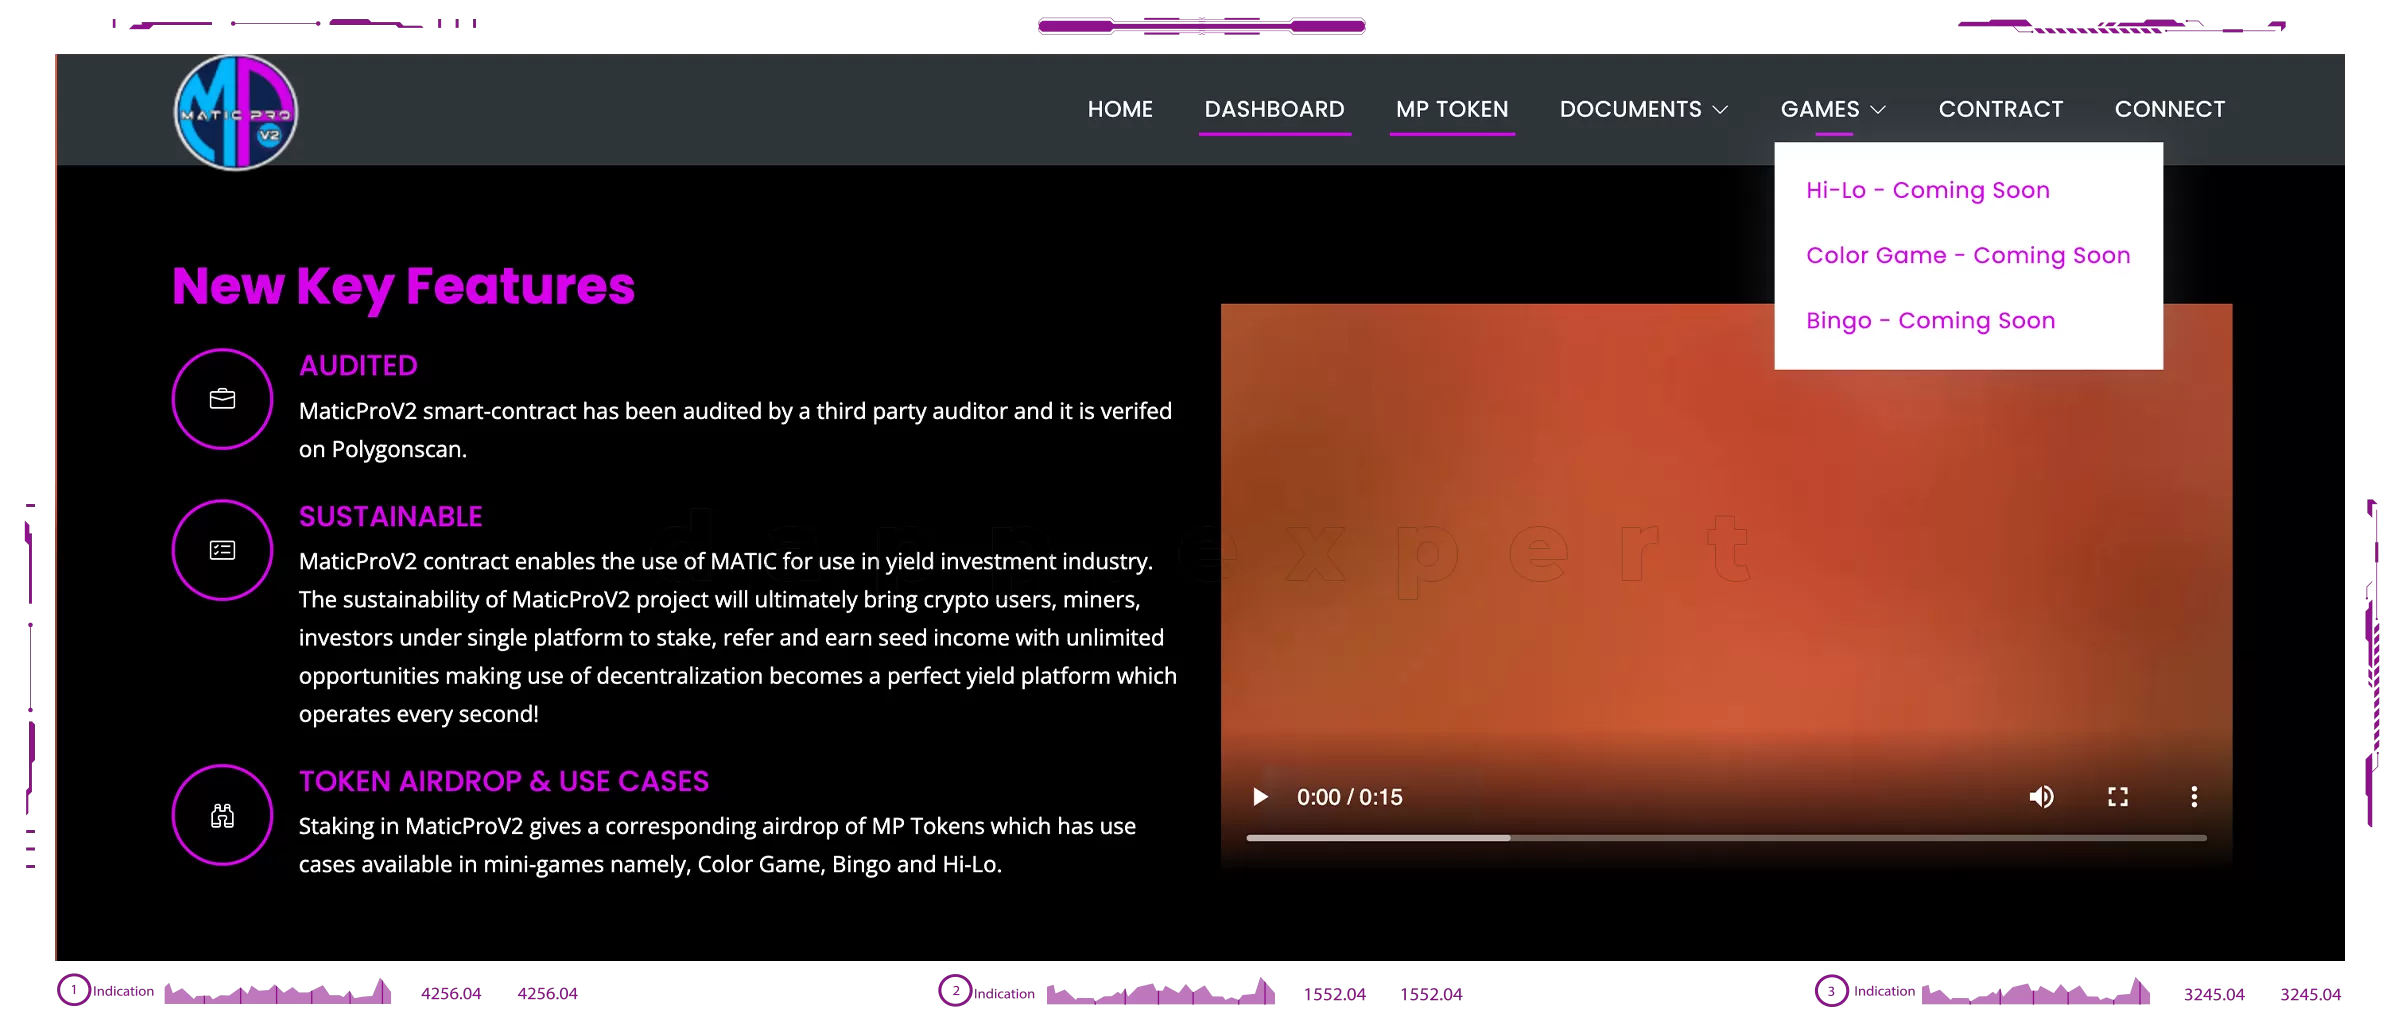
Task: Enter video fullscreen mode
Action: [2118, 797]
